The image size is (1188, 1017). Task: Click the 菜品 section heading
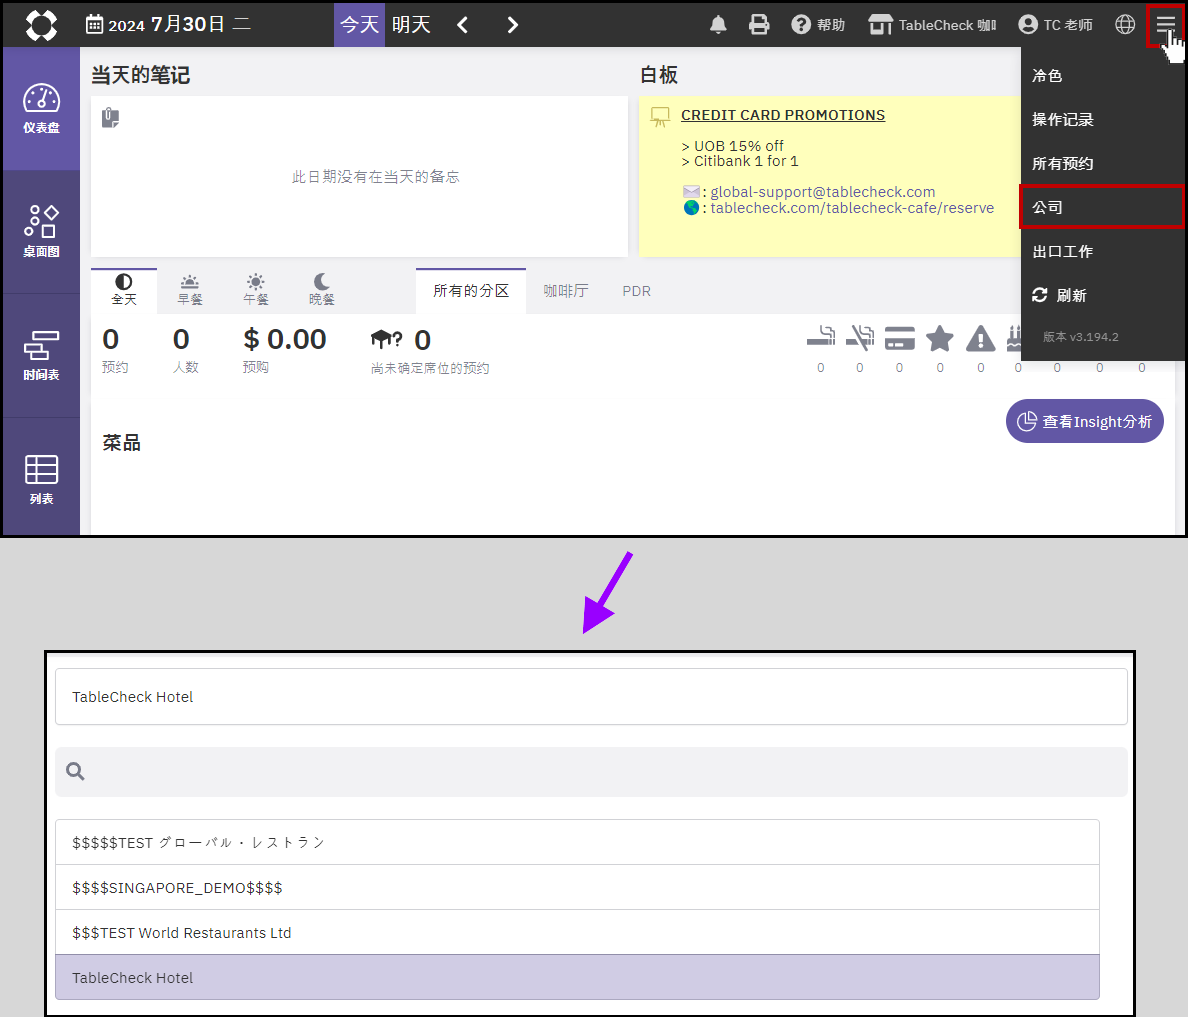tap(121, 443)
